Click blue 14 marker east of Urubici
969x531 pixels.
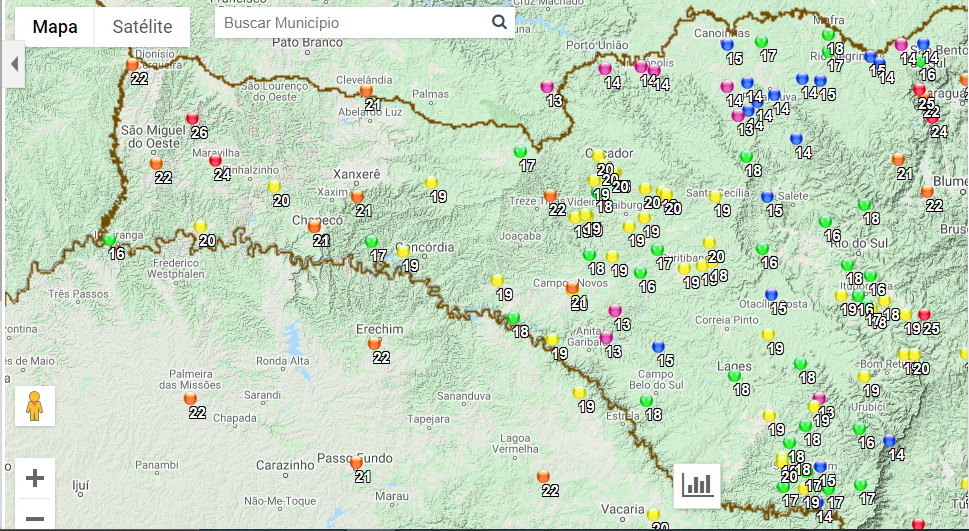point(889,441)
